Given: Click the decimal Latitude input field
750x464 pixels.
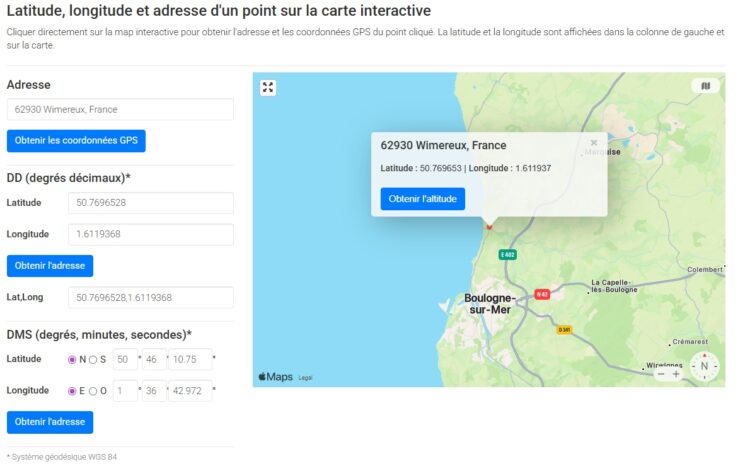Looking at the screenshot, I should coord(150,203).
